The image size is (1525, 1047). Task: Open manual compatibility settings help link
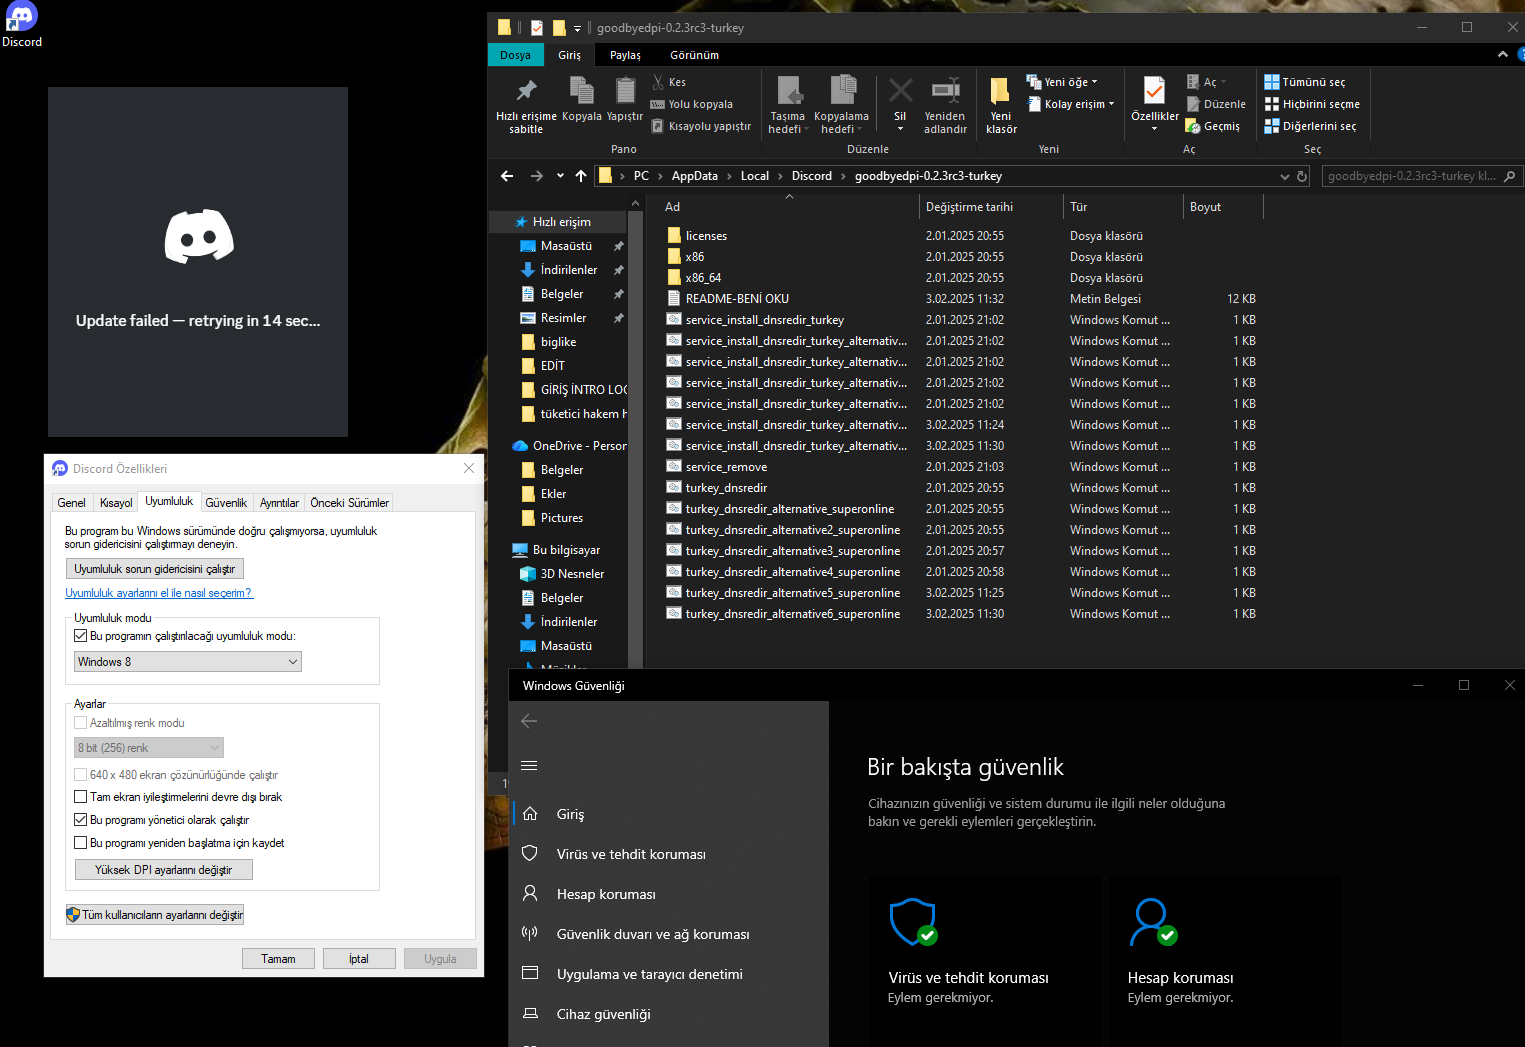coord(159,593)
